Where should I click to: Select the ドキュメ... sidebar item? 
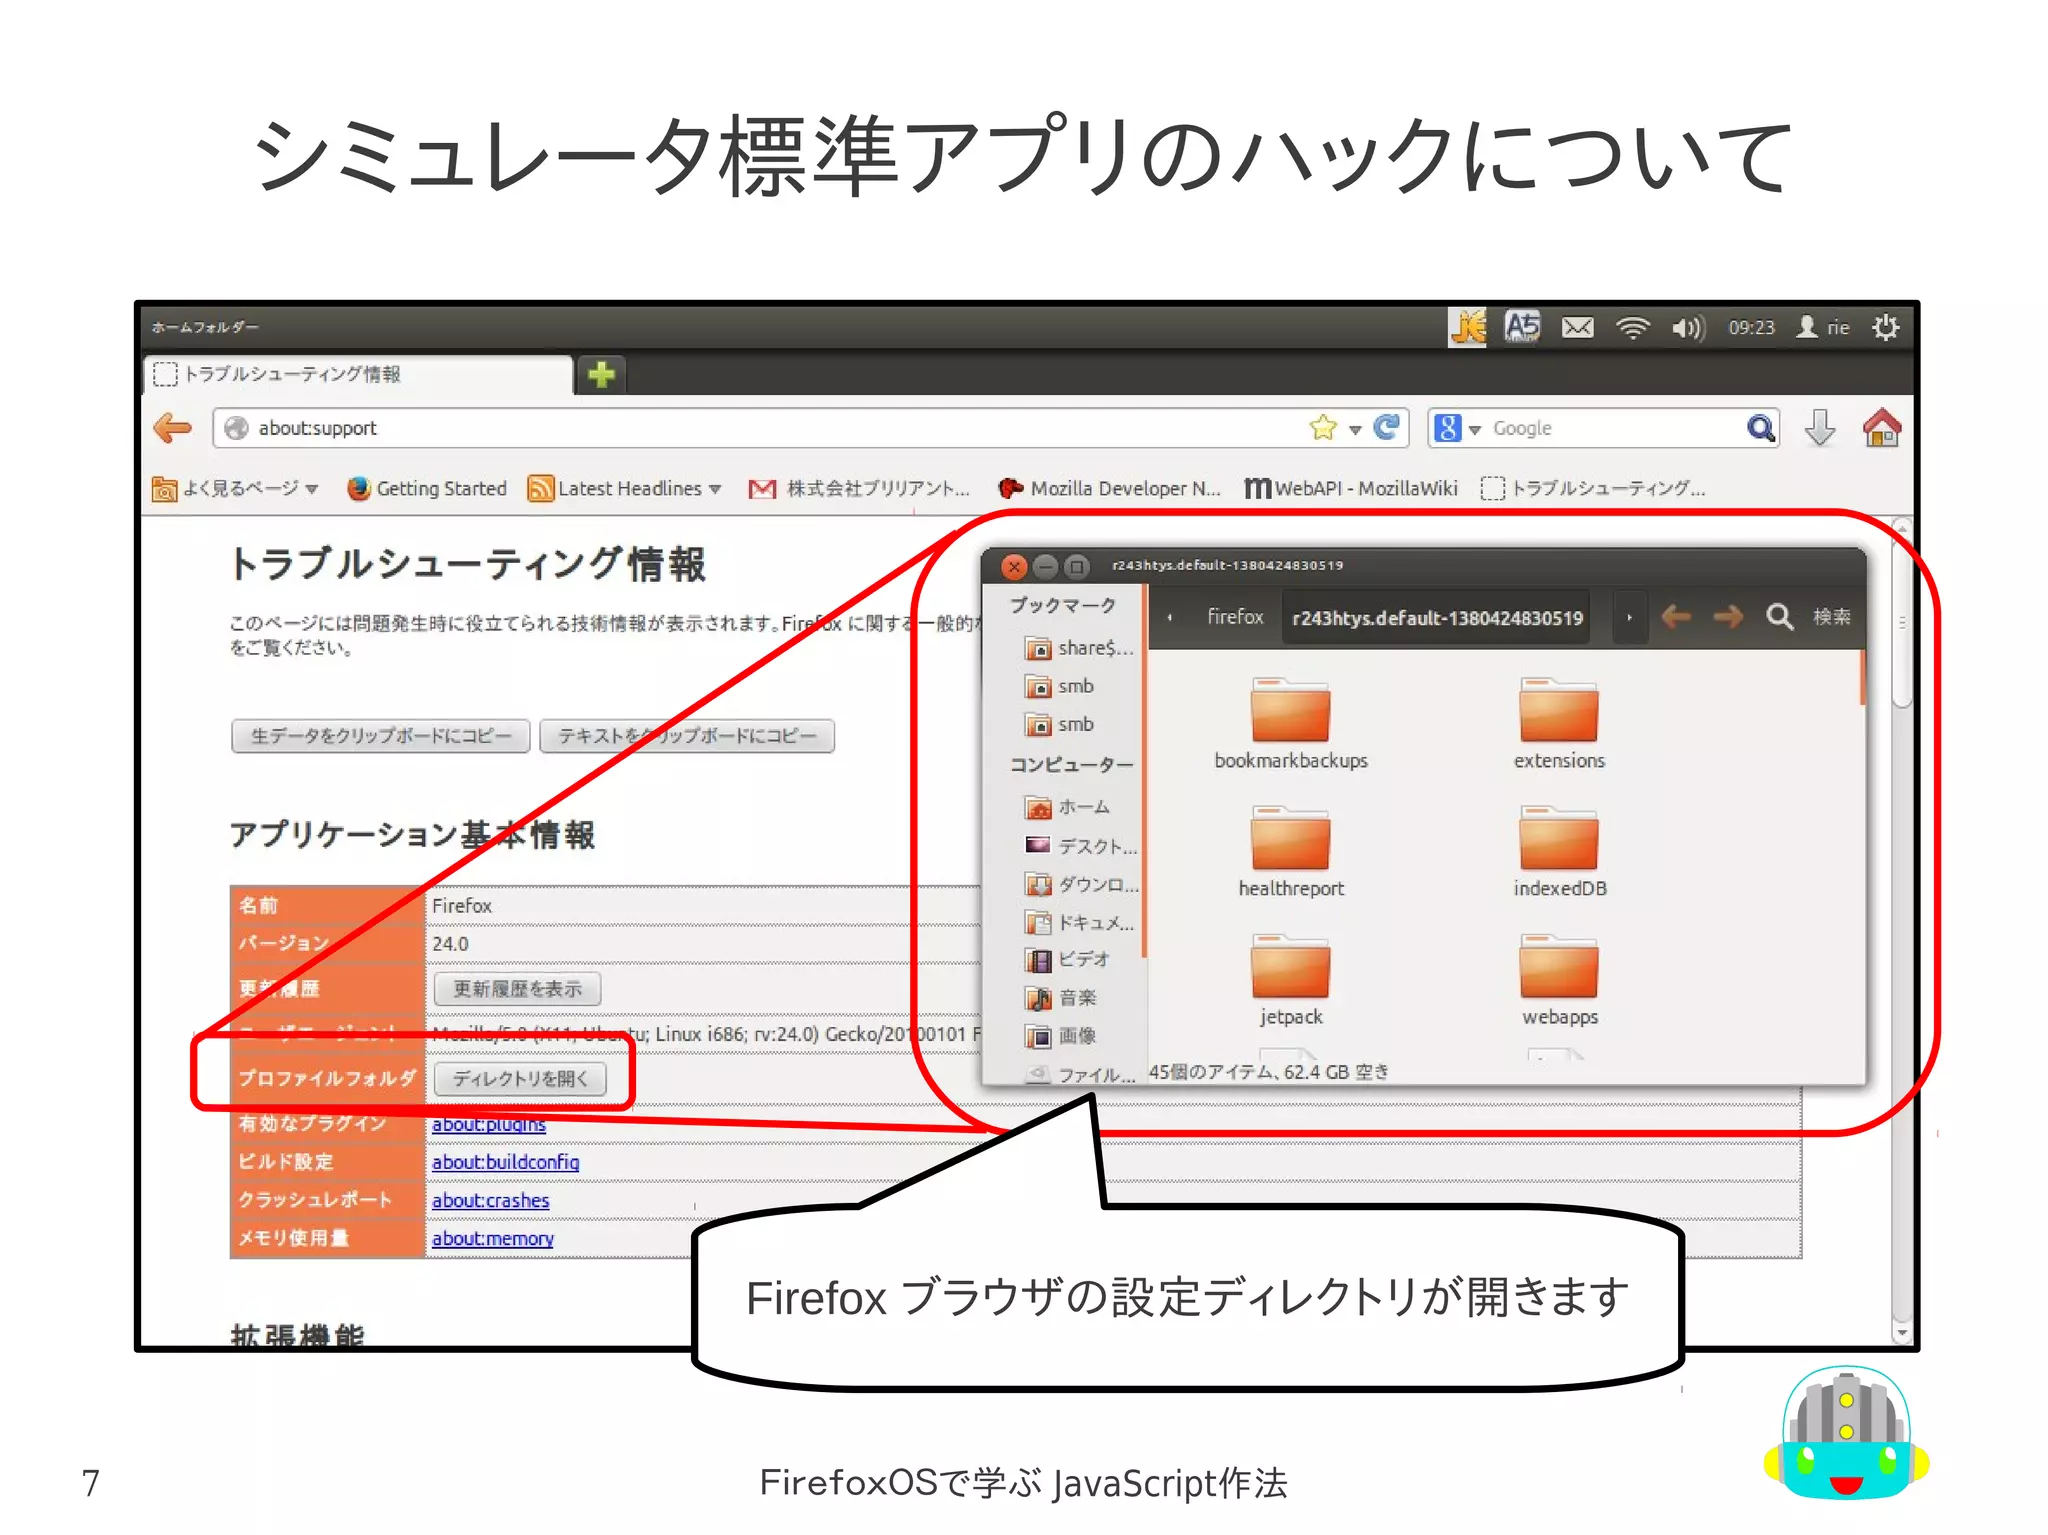tap(1080, 922)
